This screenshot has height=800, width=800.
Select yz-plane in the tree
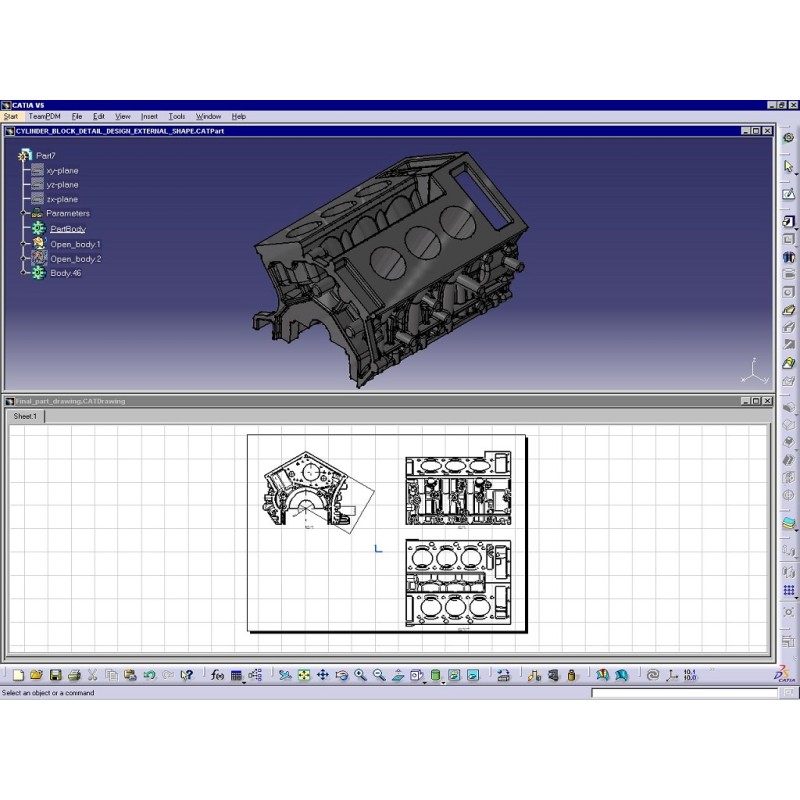[62, 185]
